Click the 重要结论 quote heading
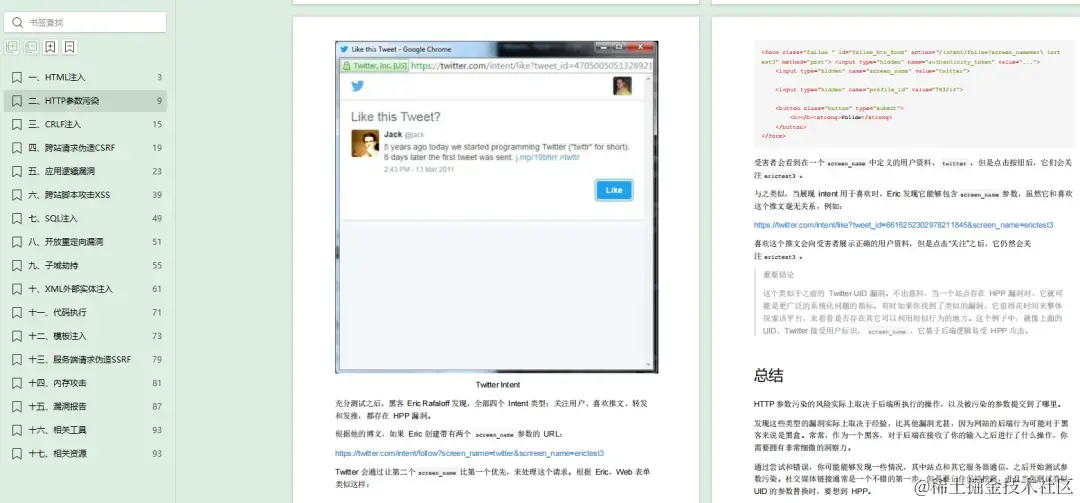1080x503 pixels. pos(778,274)
